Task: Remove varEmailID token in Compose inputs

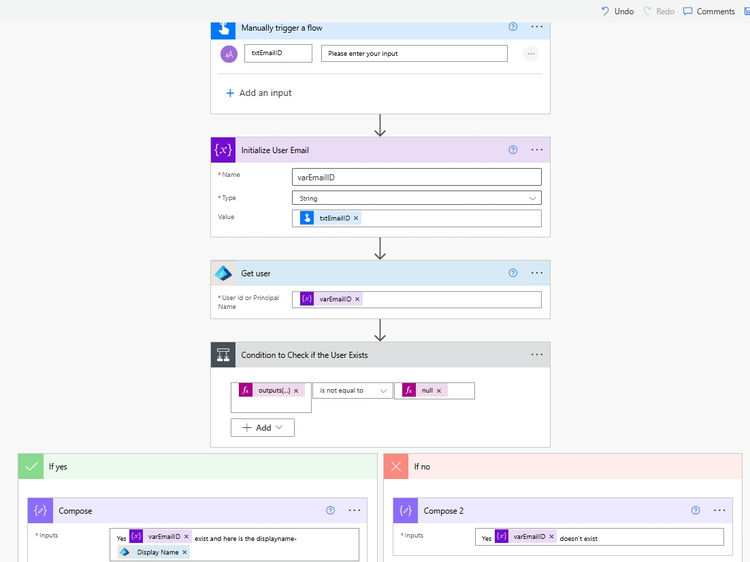Action: pyautogui.click(x=187, y=537)
